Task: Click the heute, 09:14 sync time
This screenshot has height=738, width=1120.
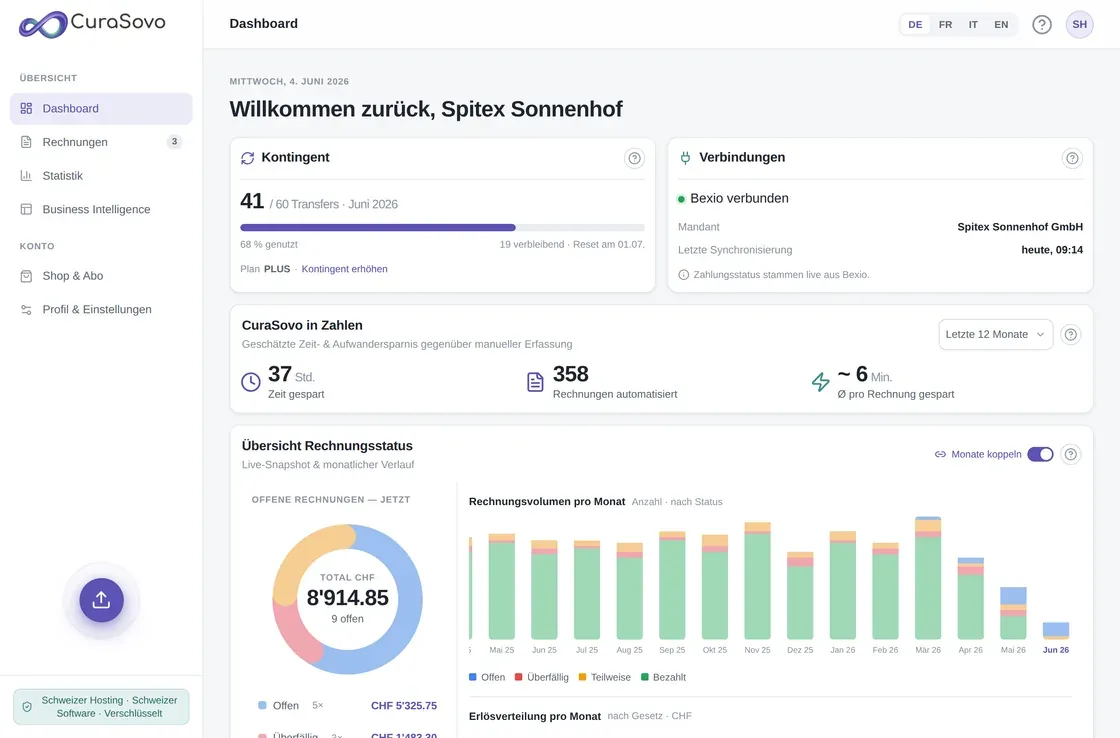Action: click(1052, 250)
